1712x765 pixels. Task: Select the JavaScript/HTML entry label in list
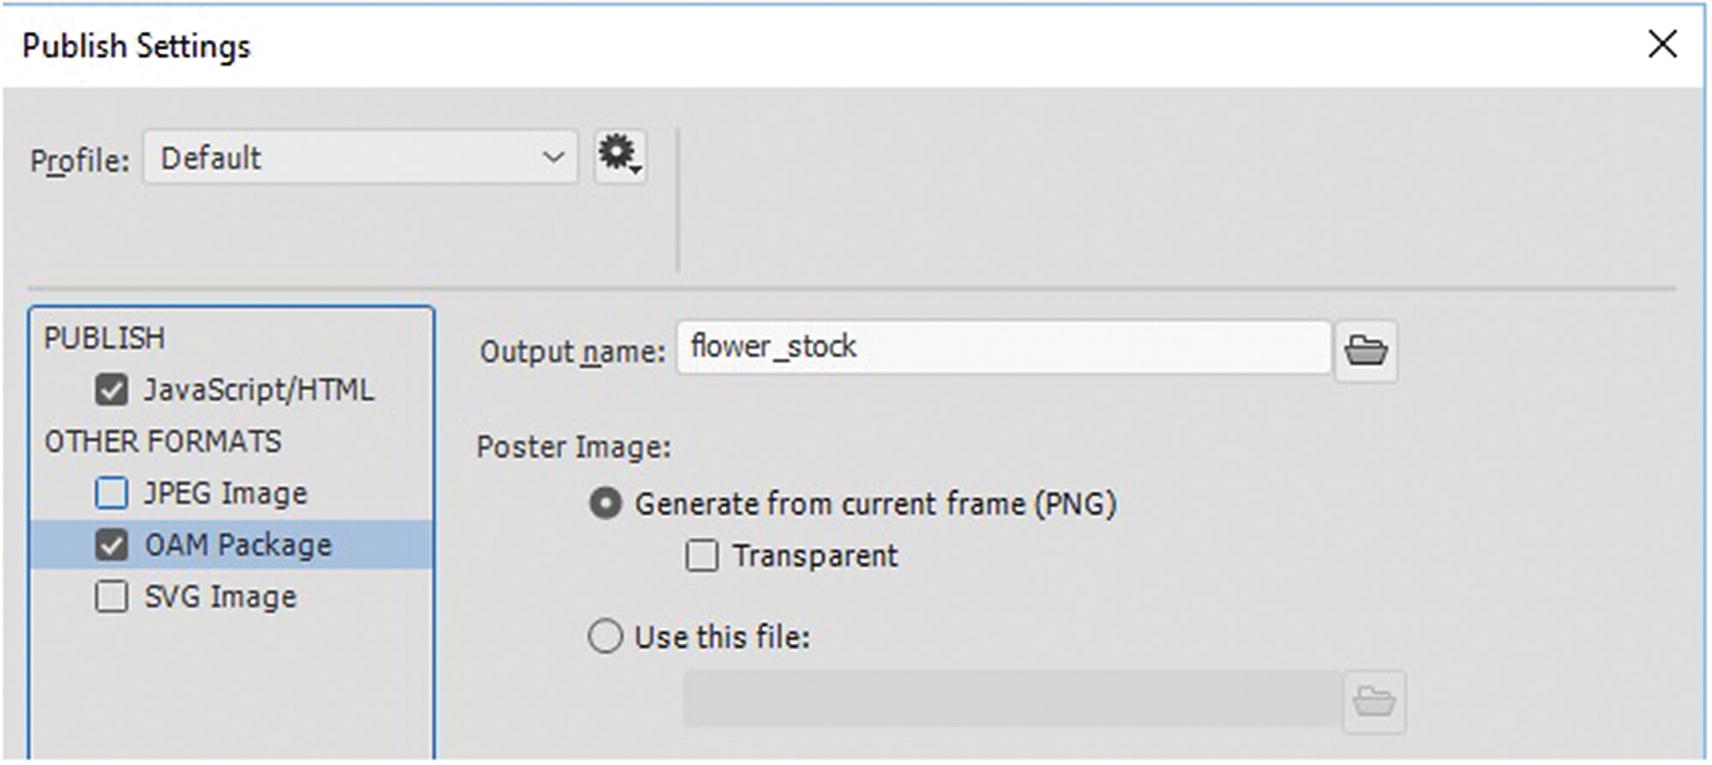point(259,390)
